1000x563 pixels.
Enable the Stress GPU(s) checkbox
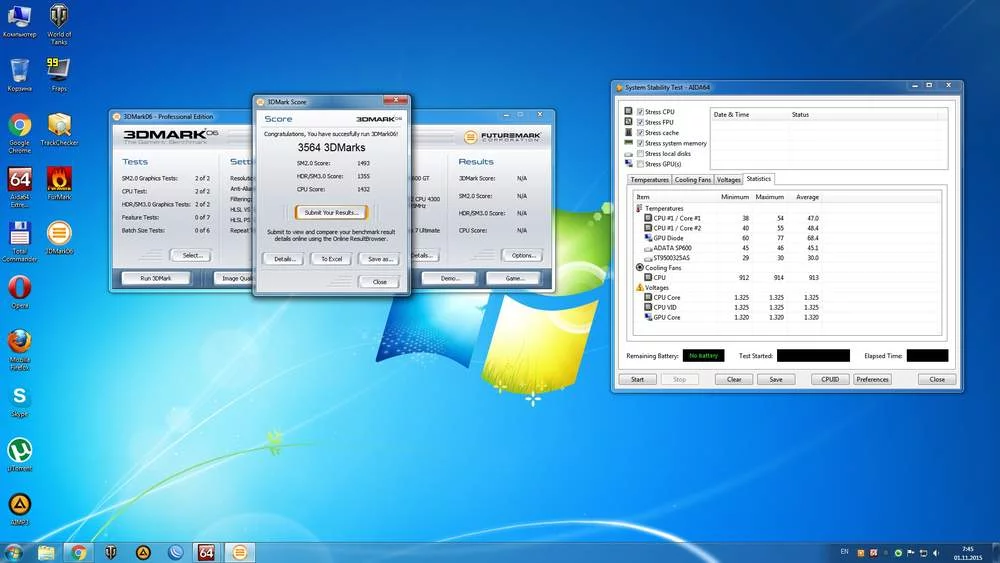[x=640, y=164]
